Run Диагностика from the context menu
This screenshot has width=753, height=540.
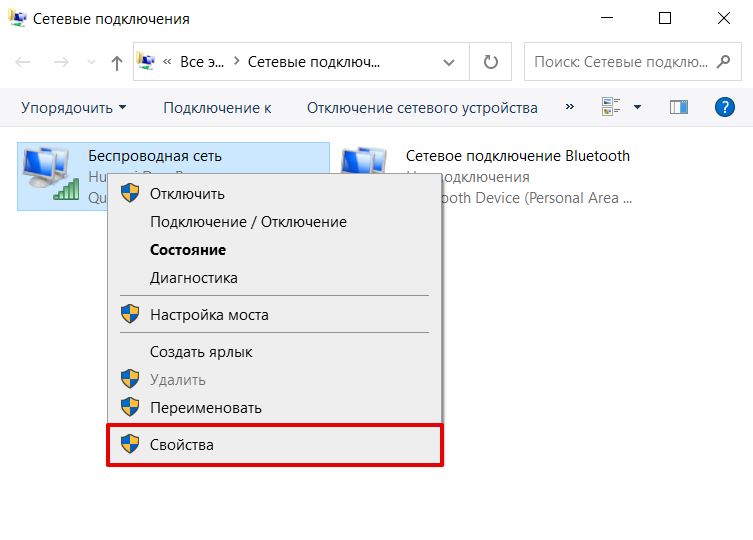[x=194, y=278]
